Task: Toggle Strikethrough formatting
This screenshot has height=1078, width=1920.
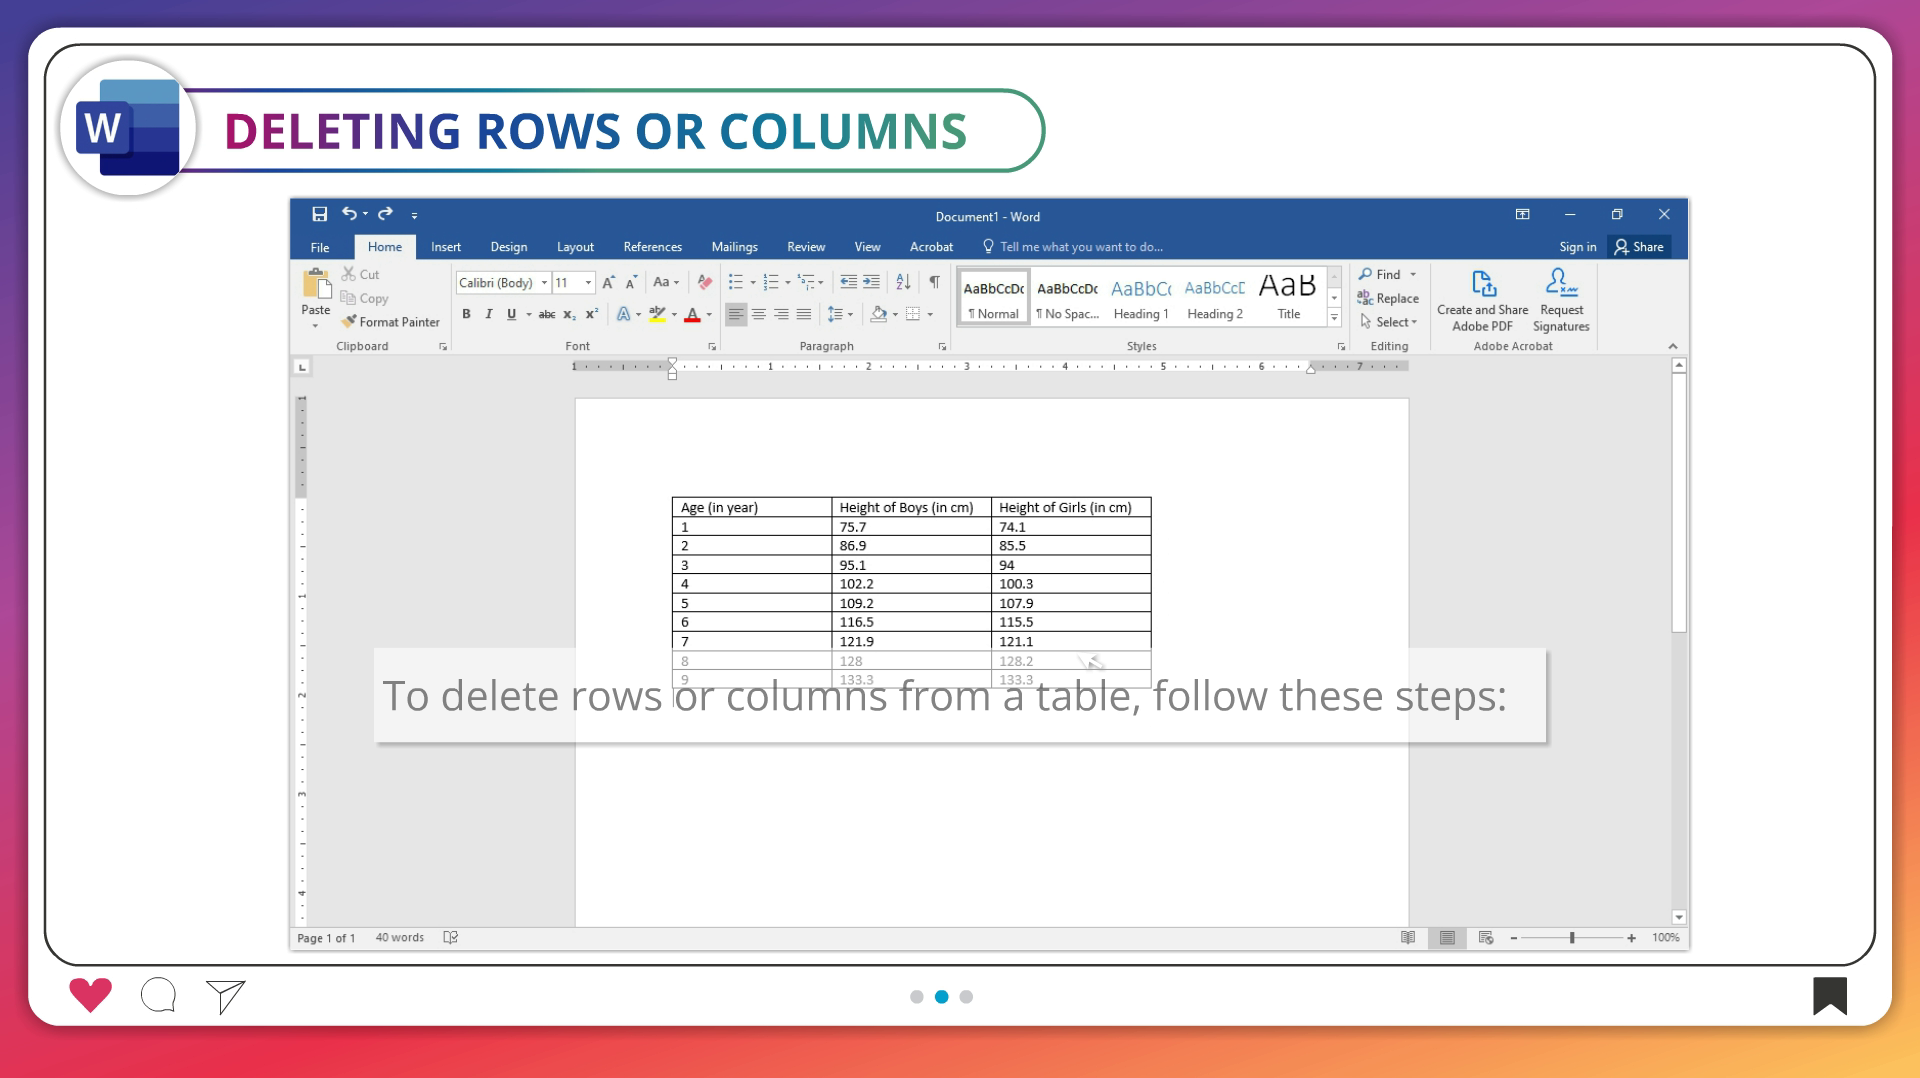Action: coord(547,314)
